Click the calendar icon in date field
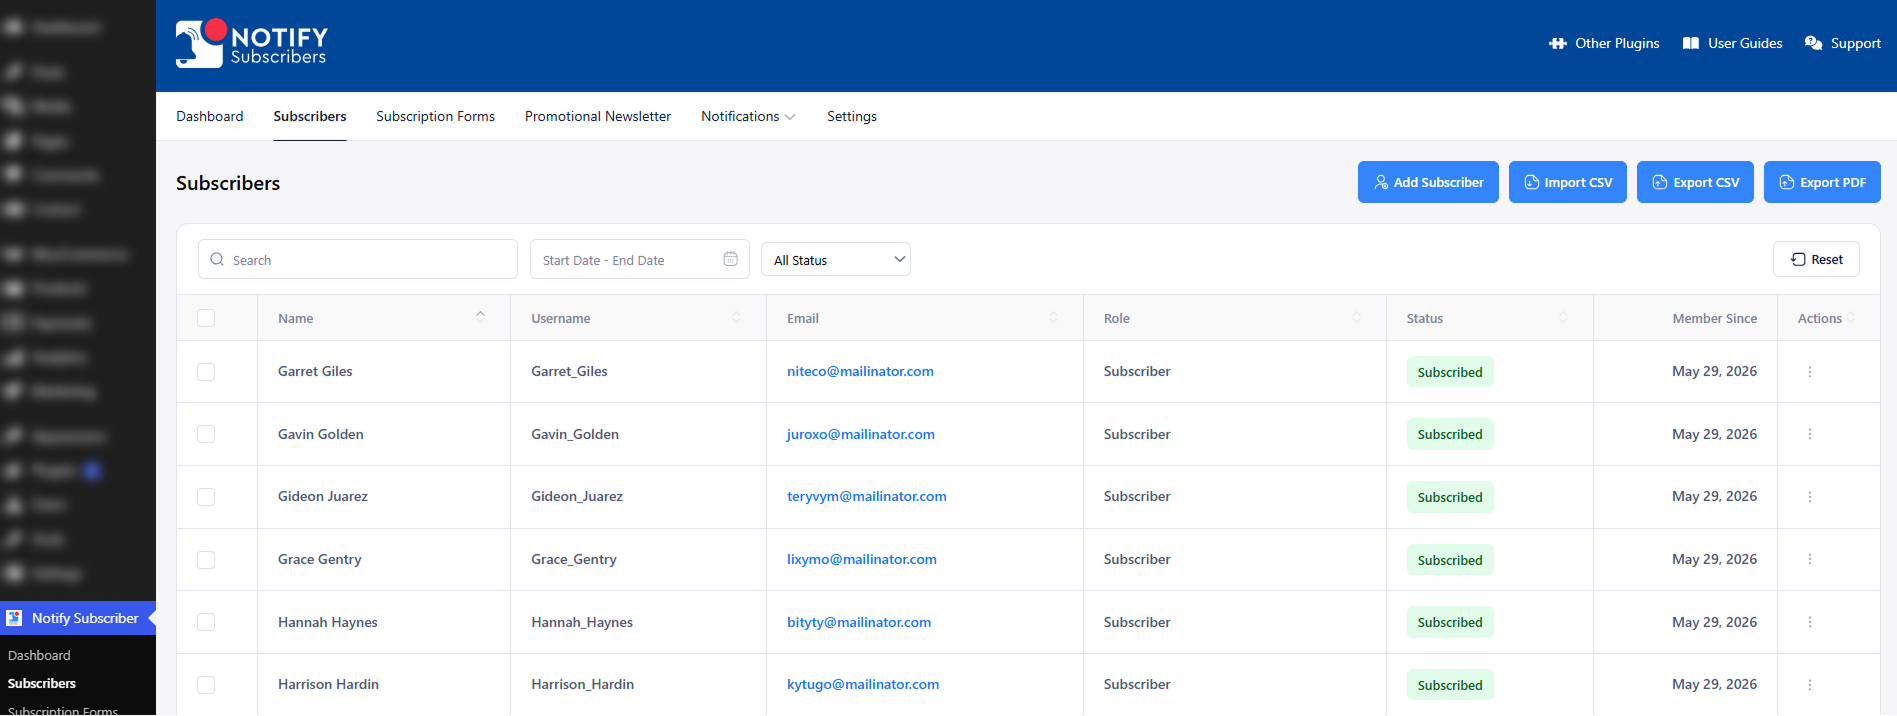 coord(731,259)
